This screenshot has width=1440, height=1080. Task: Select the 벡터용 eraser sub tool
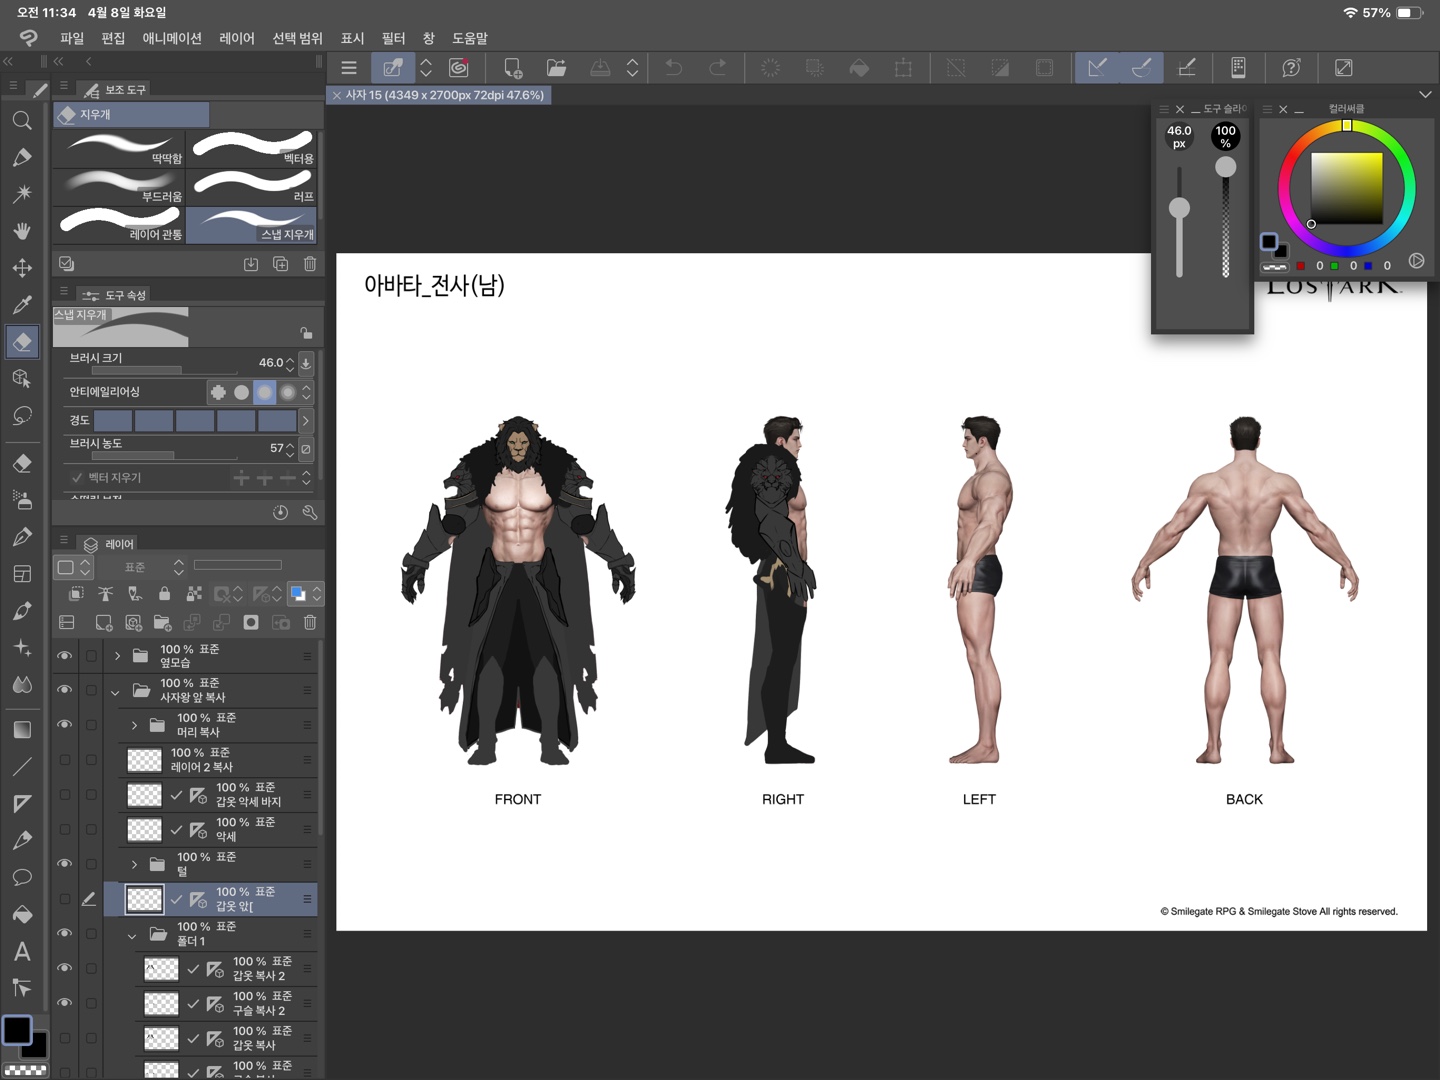click(x=252, y=148)
